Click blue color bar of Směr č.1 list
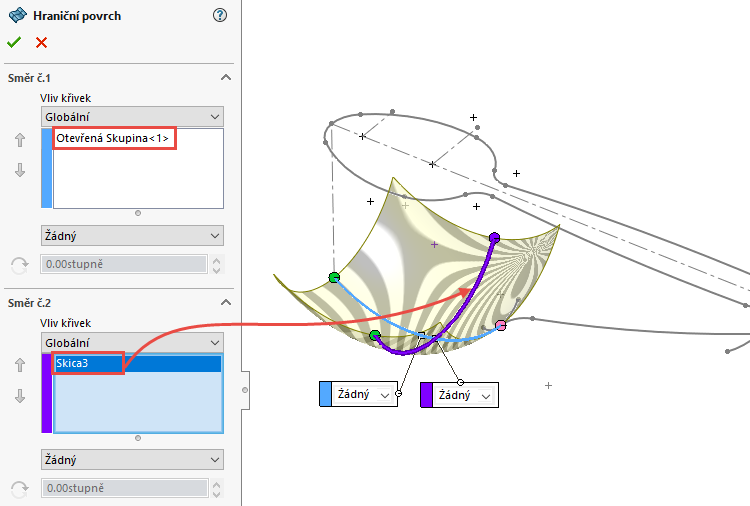The width and height of the screenshot is (750, 506). coord(46,168)
